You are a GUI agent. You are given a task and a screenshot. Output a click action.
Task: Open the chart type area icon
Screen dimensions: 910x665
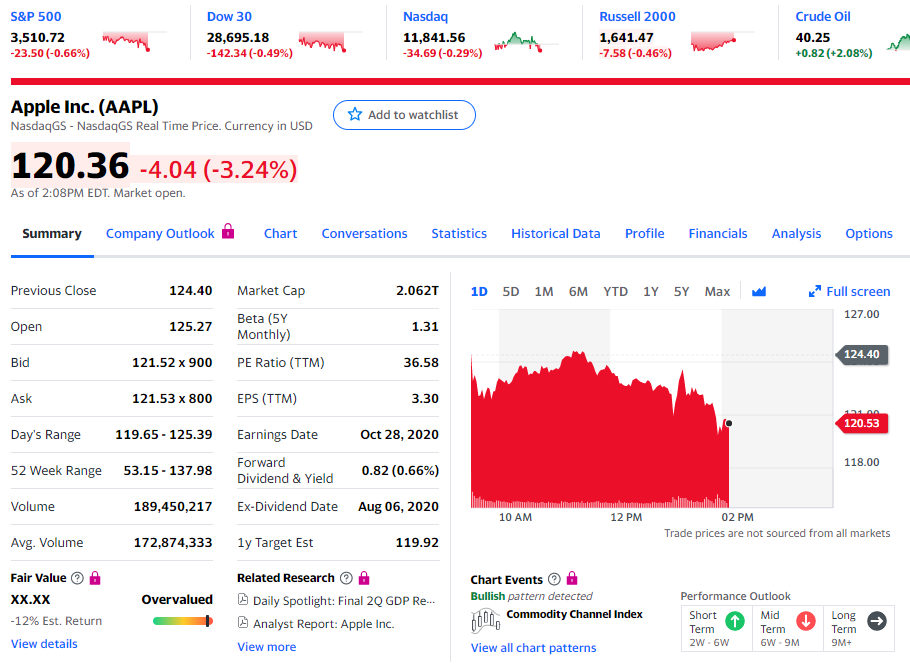point(759,291)
